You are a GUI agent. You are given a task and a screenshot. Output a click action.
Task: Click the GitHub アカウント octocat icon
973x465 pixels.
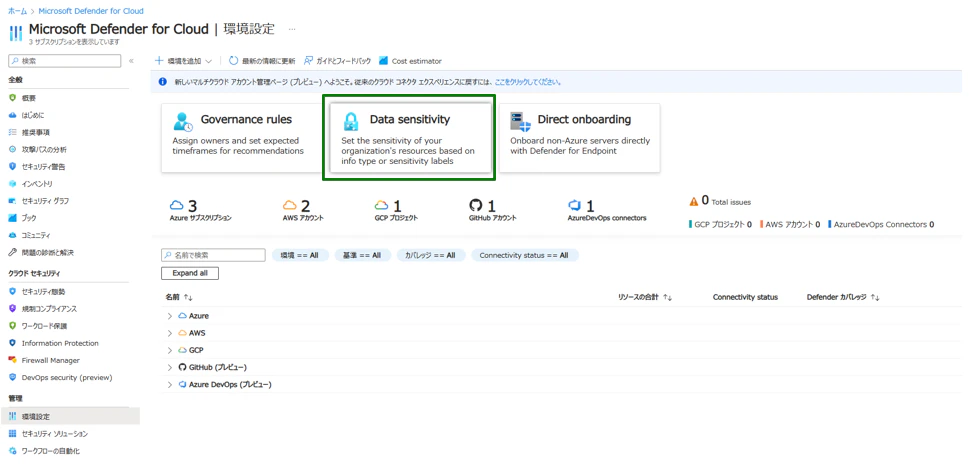pyautogui.click(x=475, y=205)
